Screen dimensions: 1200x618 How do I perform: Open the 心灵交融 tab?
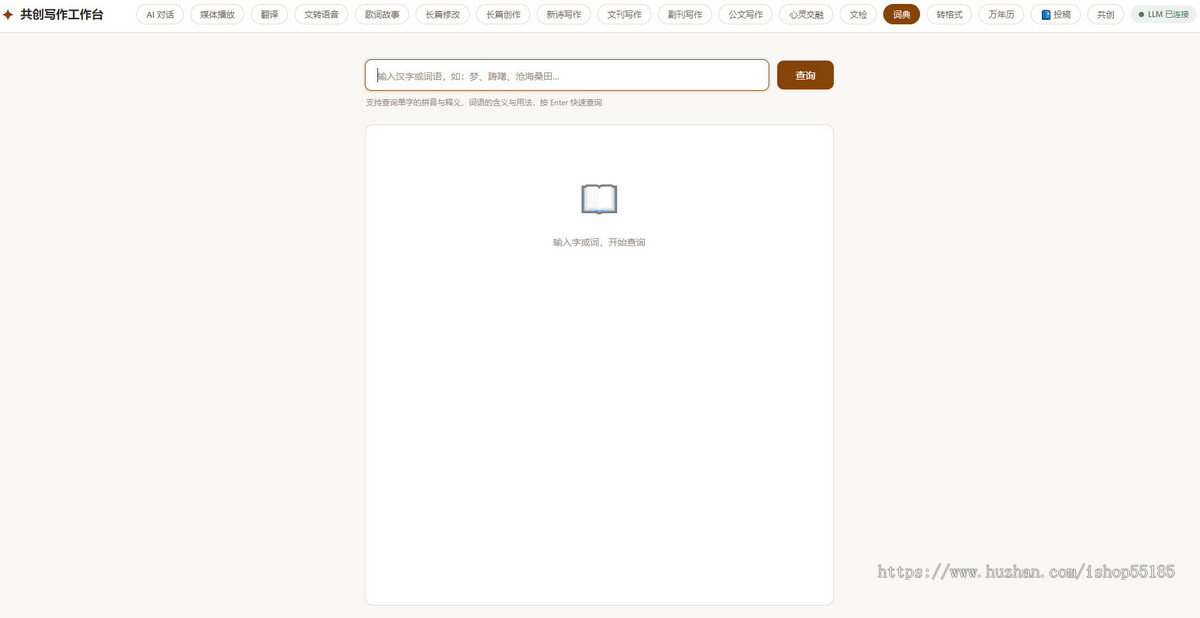(806, 15)
